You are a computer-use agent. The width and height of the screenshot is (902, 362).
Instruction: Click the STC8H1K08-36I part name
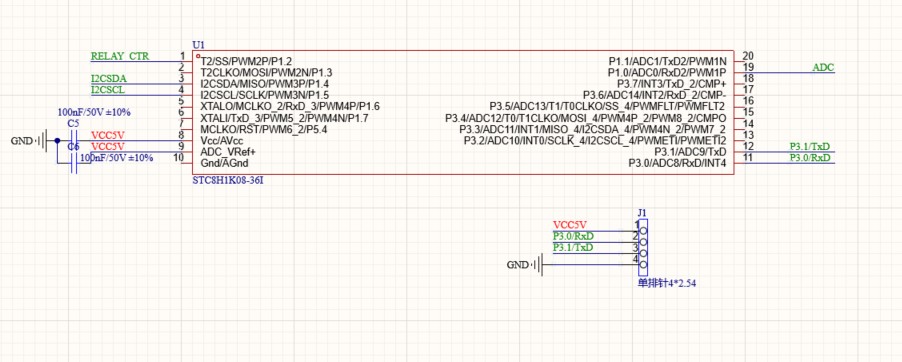click(229, 181)
